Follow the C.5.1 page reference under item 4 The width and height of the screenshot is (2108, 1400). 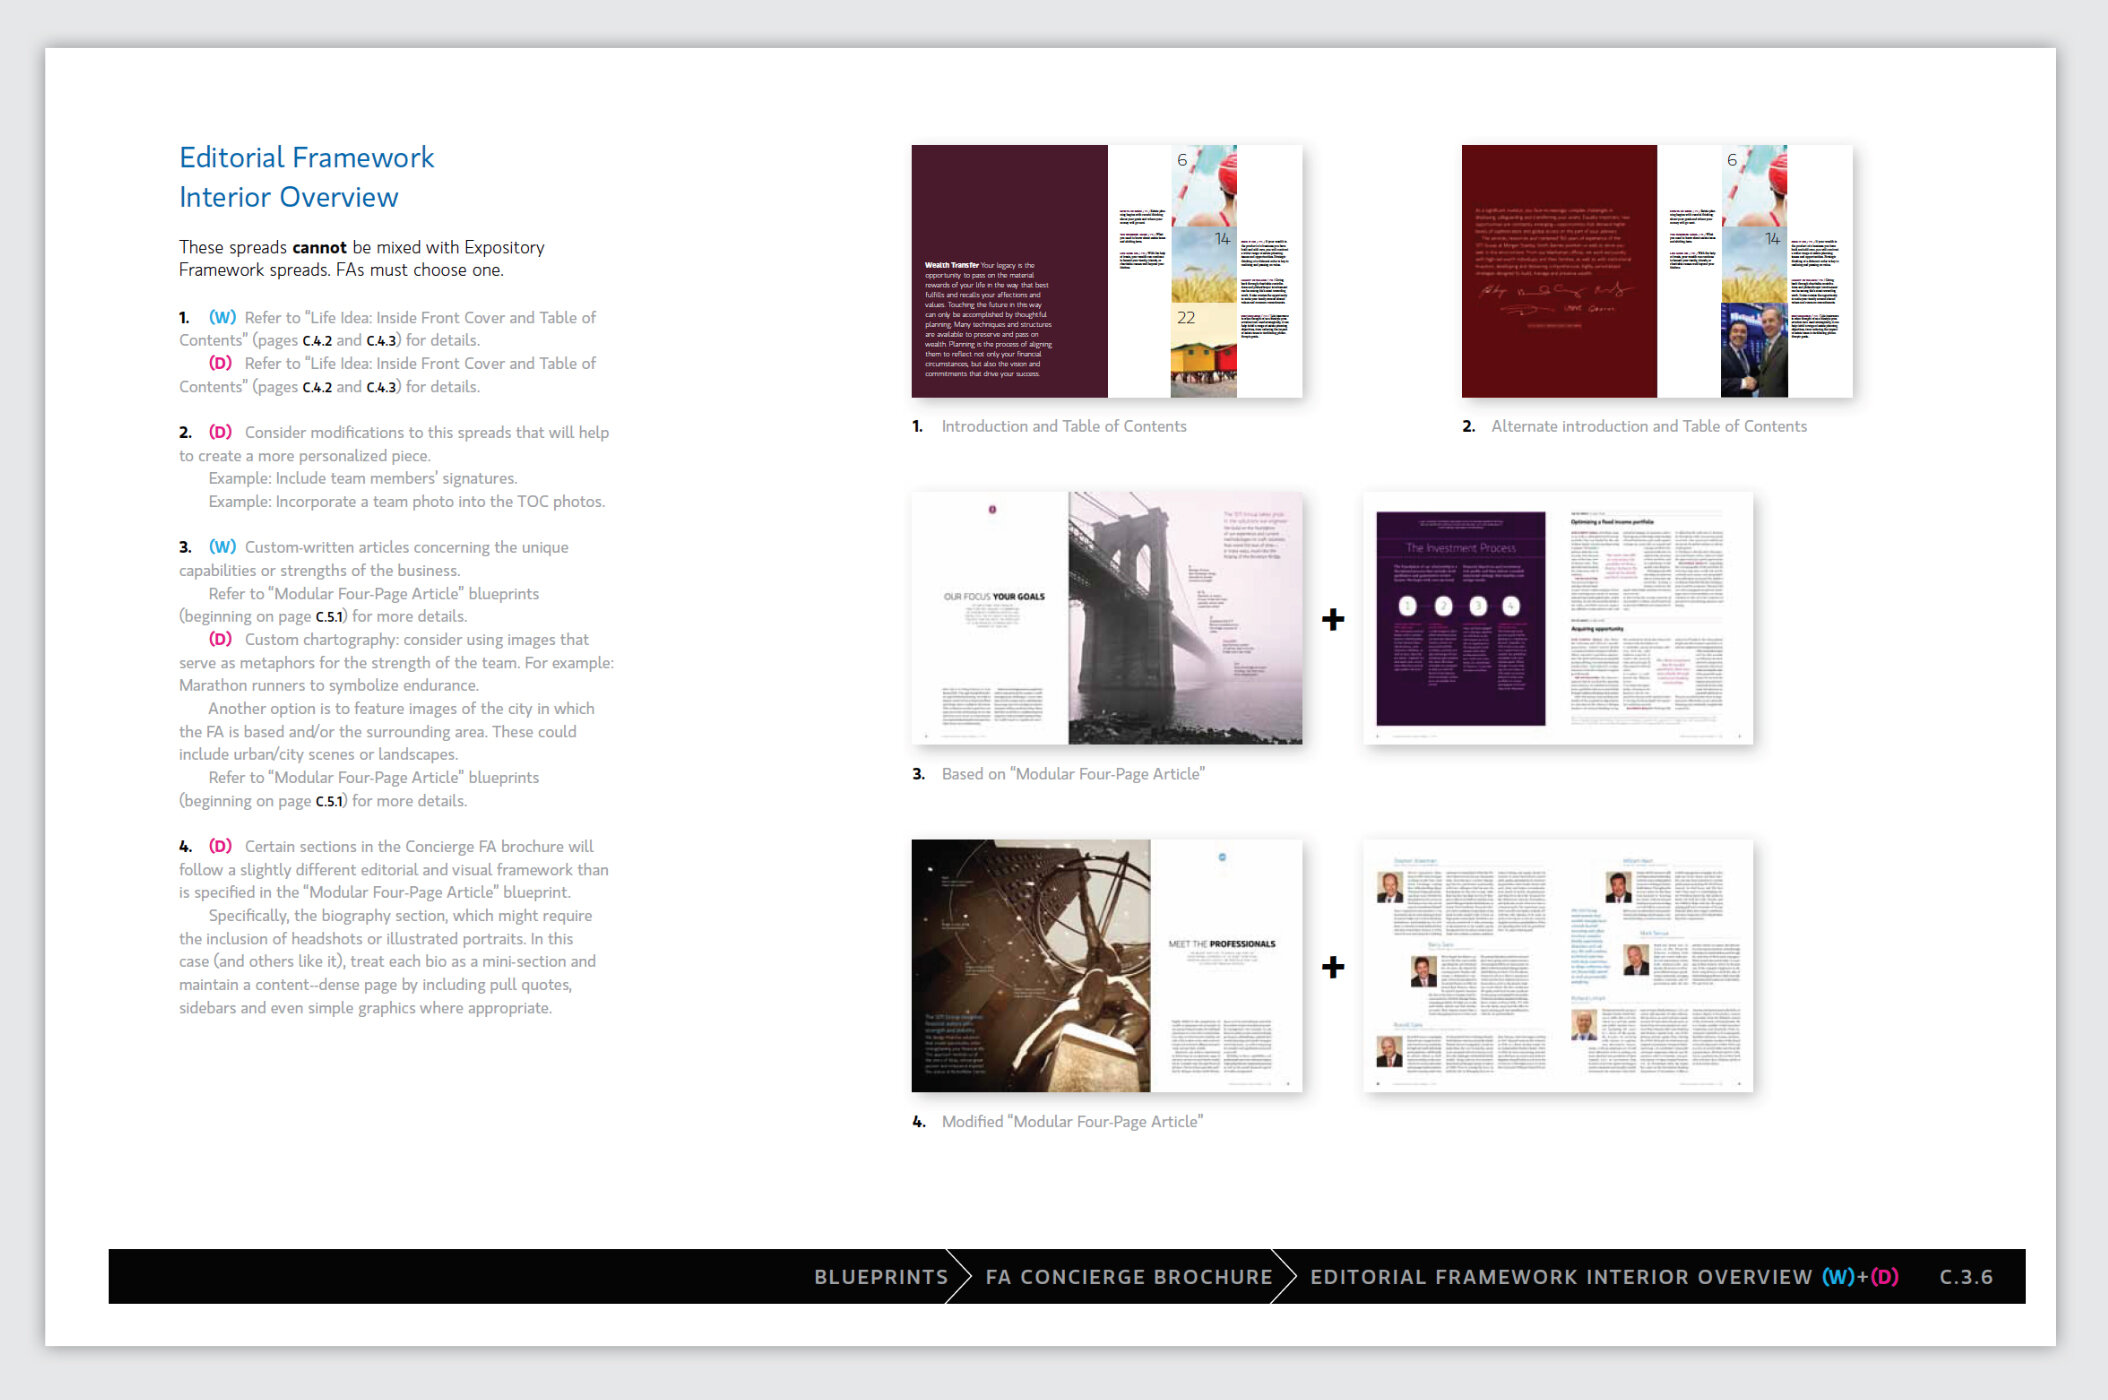click(x=329, y=801)
